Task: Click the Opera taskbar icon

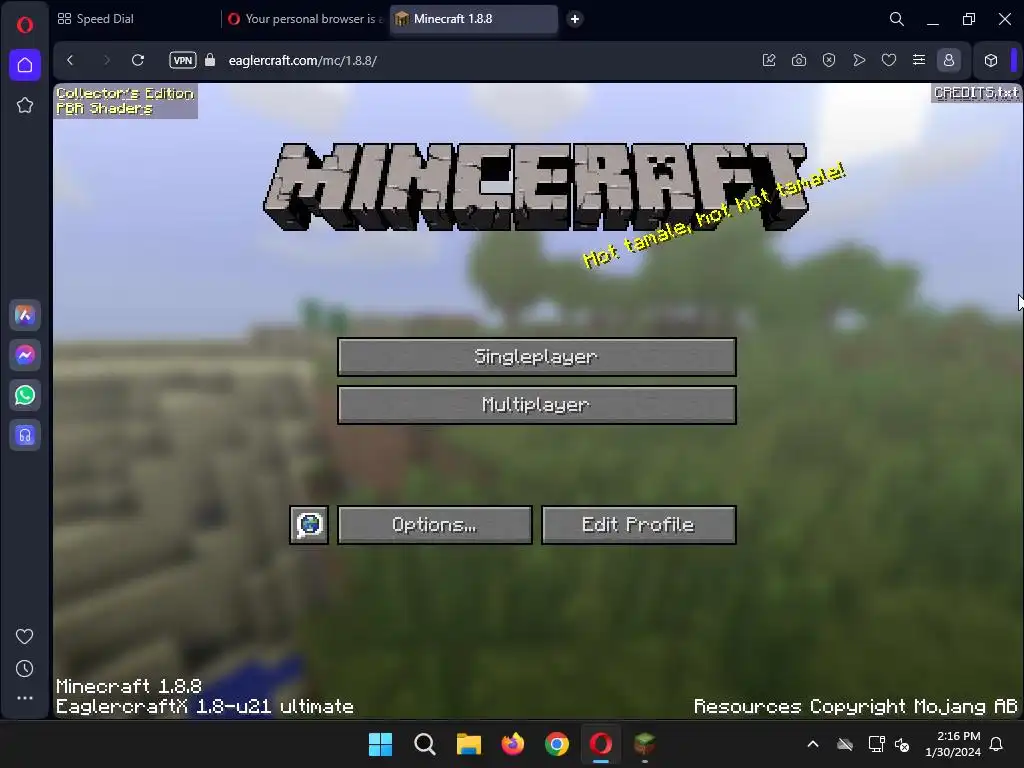Action: 601,744
